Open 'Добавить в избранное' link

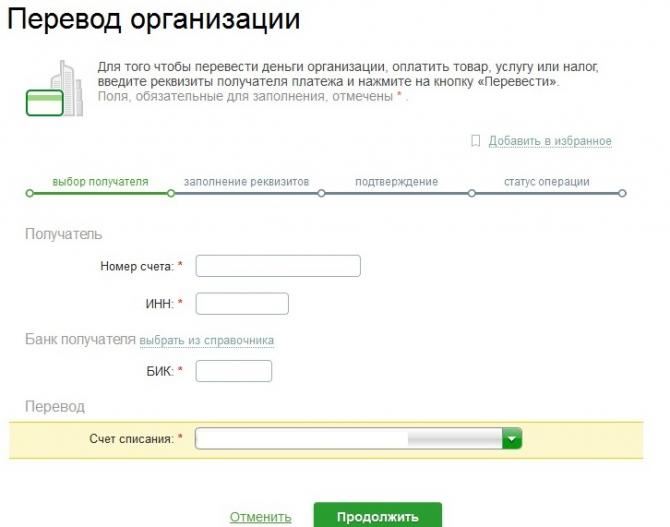coord(550,141)
